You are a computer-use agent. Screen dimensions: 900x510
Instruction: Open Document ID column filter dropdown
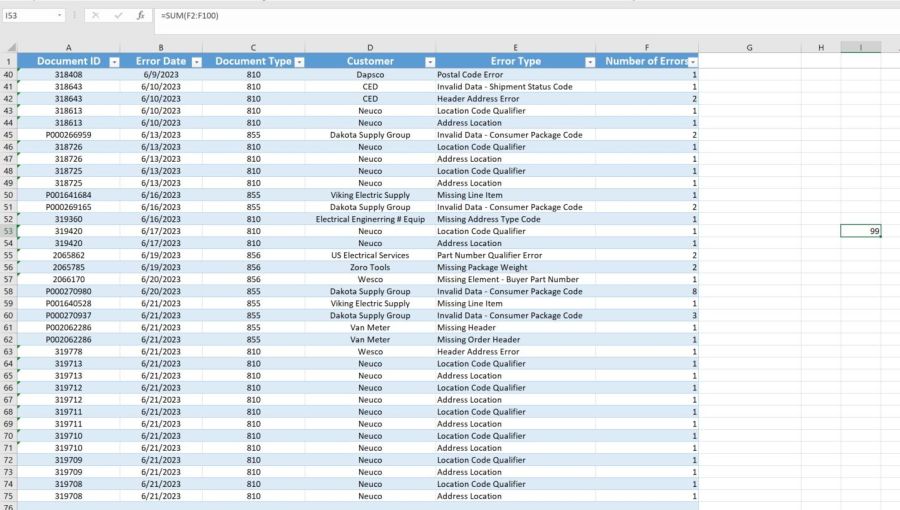point(114,62)
